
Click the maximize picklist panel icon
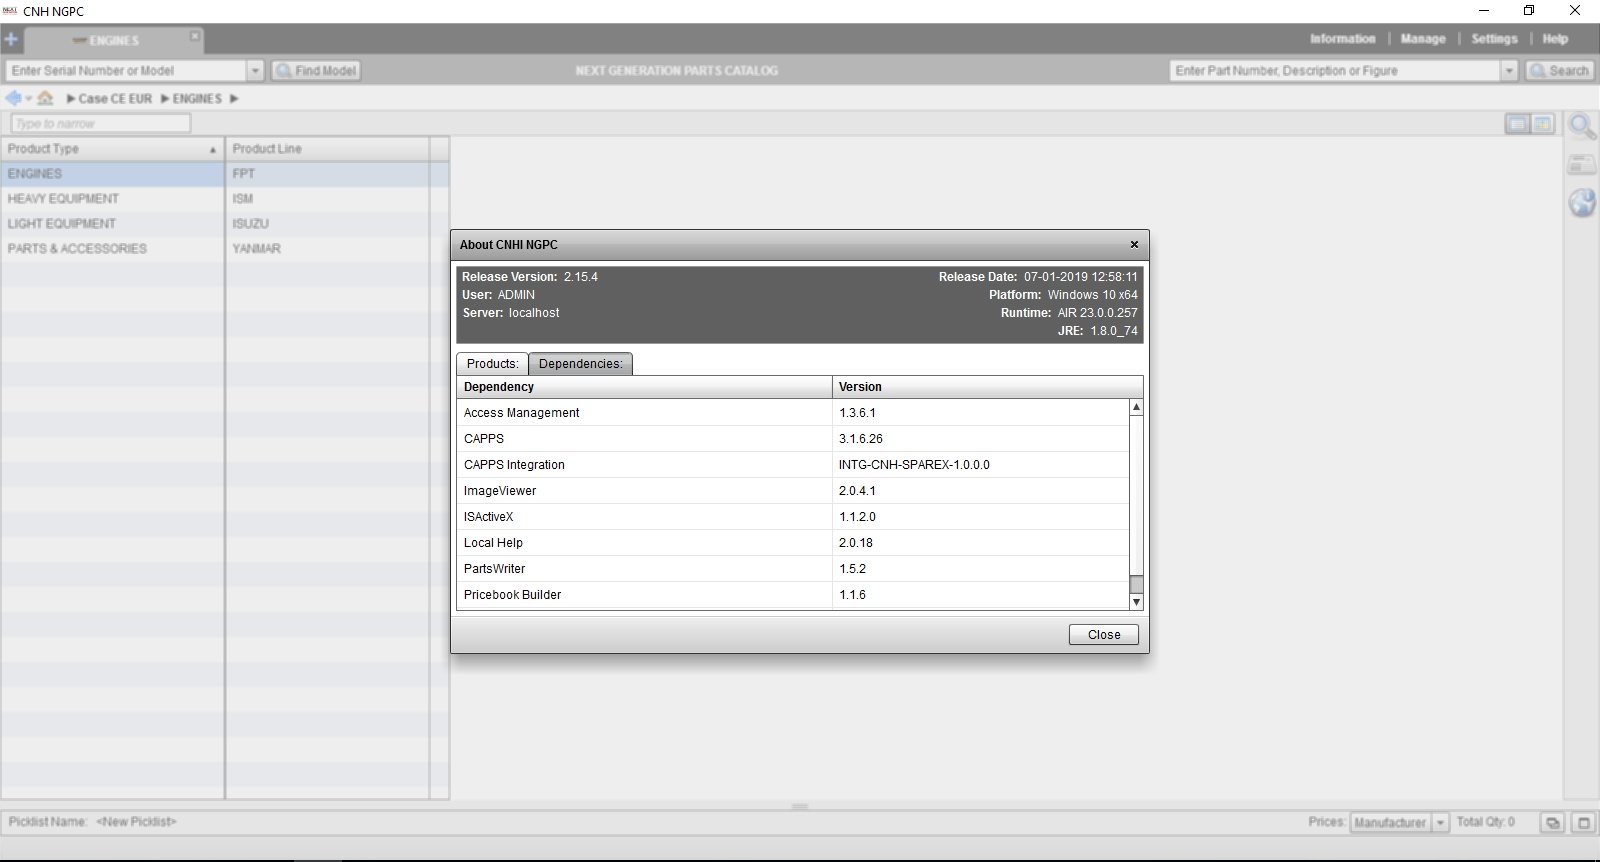[1583, 823]
